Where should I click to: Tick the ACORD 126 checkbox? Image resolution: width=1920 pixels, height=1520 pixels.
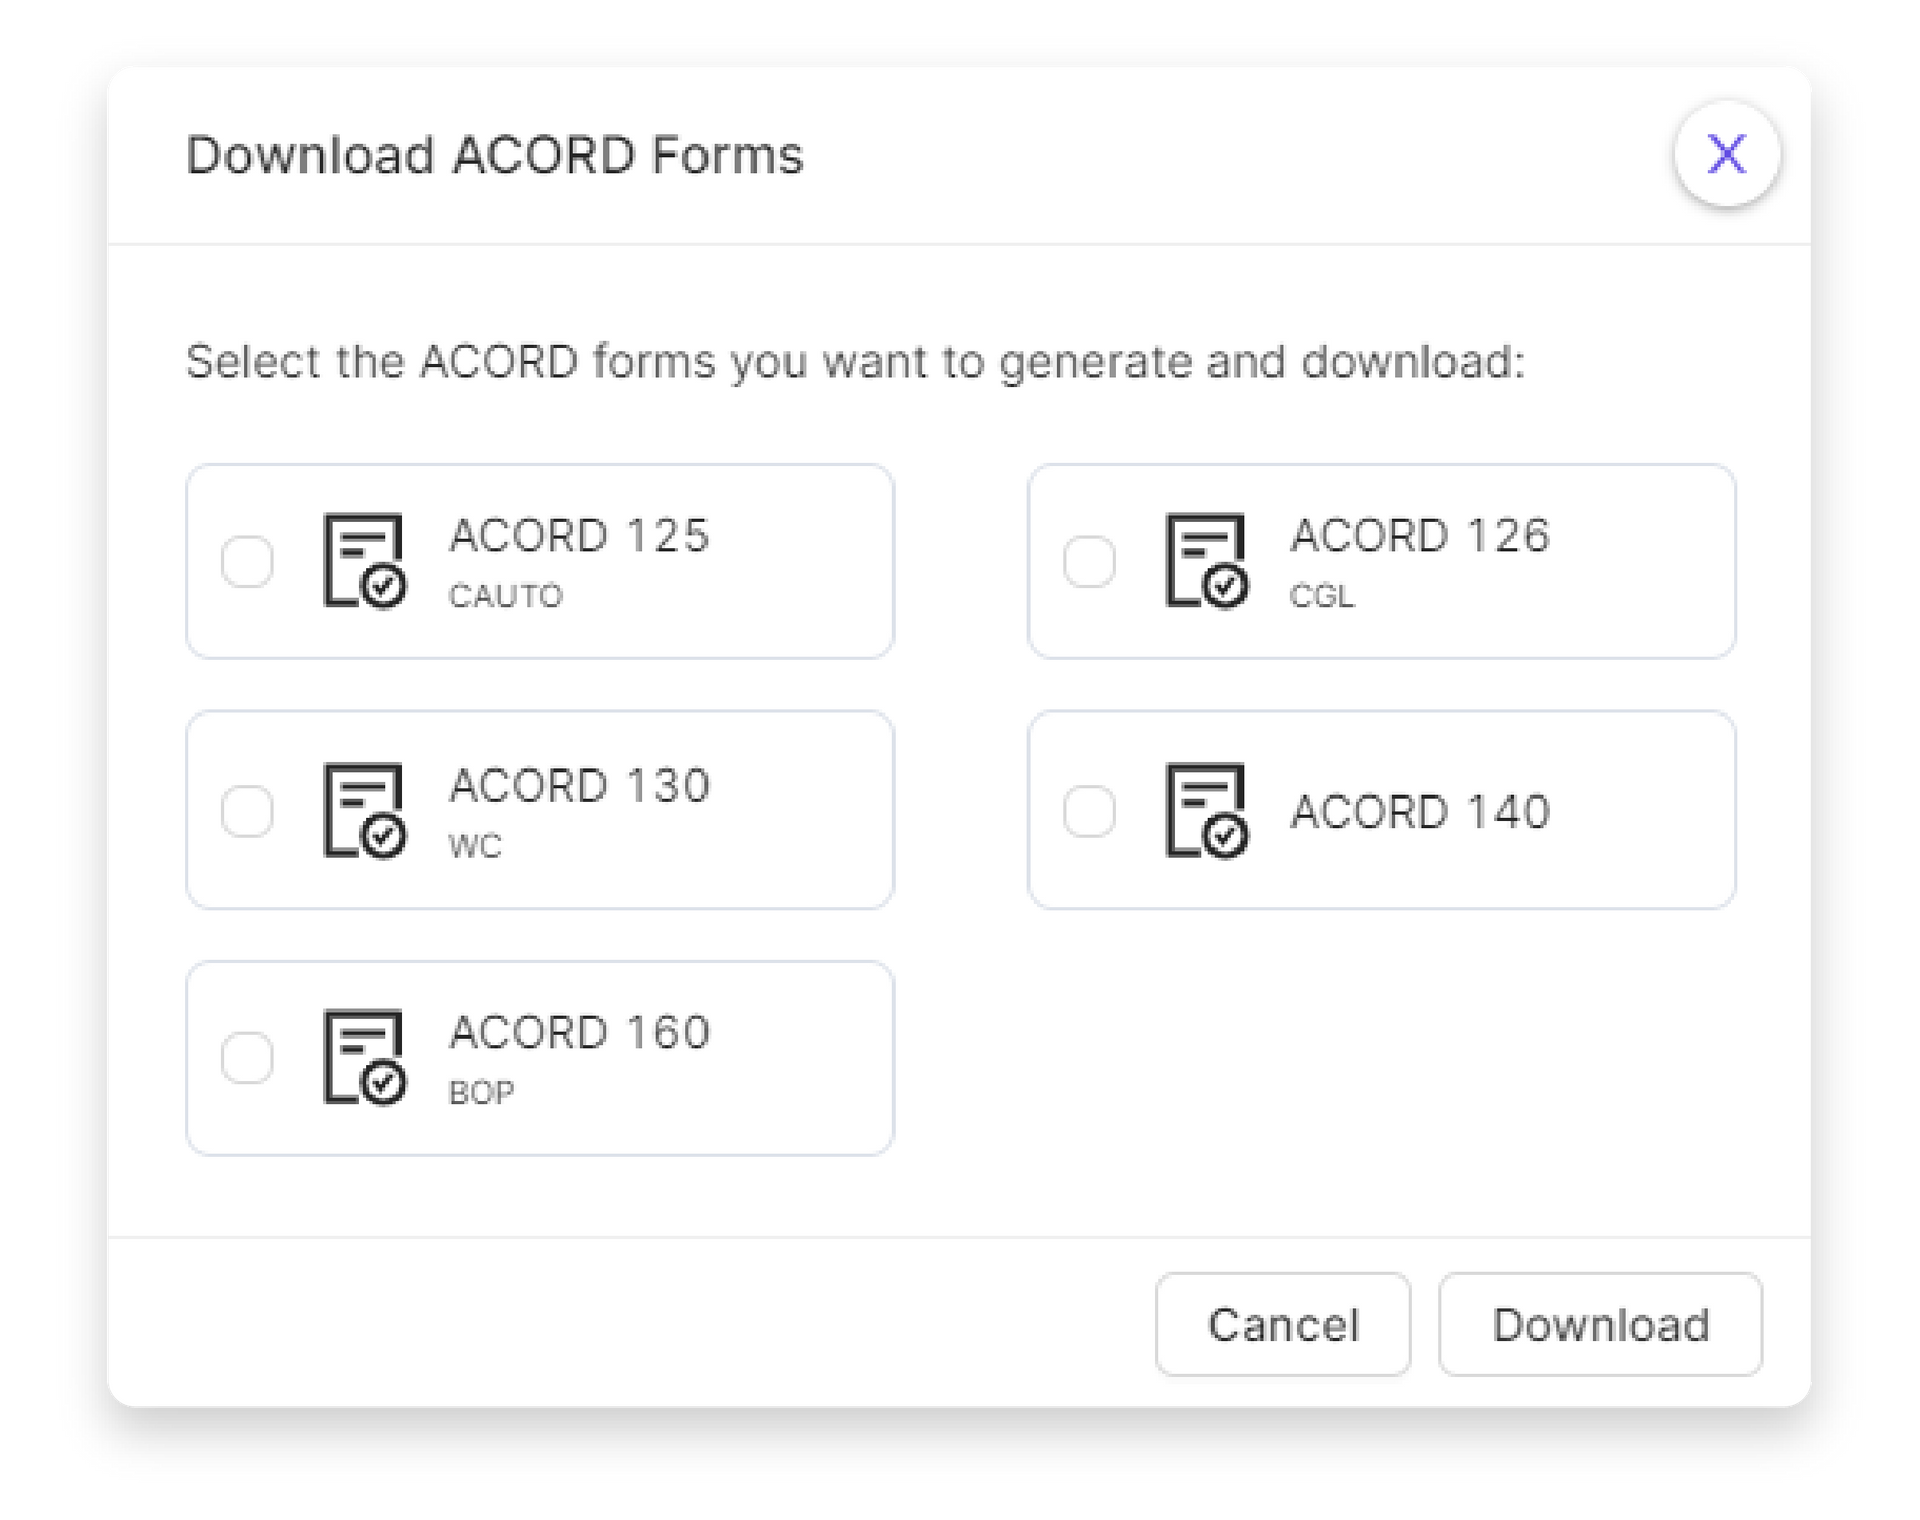[x=1089, y=561]
